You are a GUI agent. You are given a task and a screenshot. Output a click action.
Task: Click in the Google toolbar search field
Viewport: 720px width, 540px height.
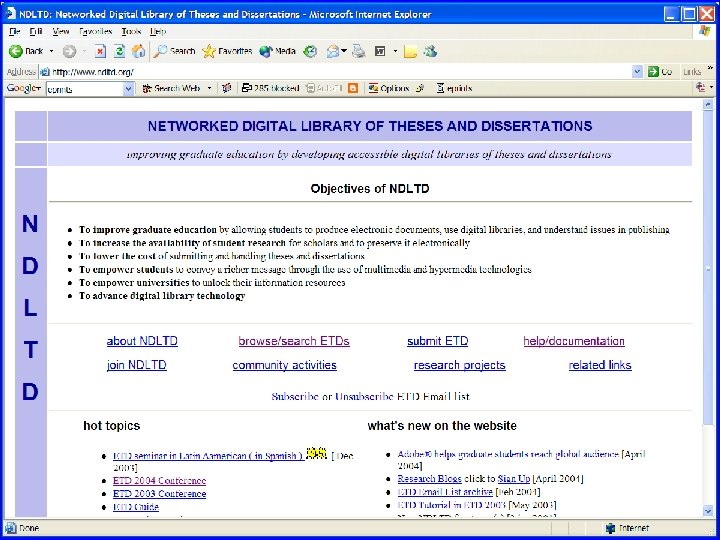click(x=85, y=89)
